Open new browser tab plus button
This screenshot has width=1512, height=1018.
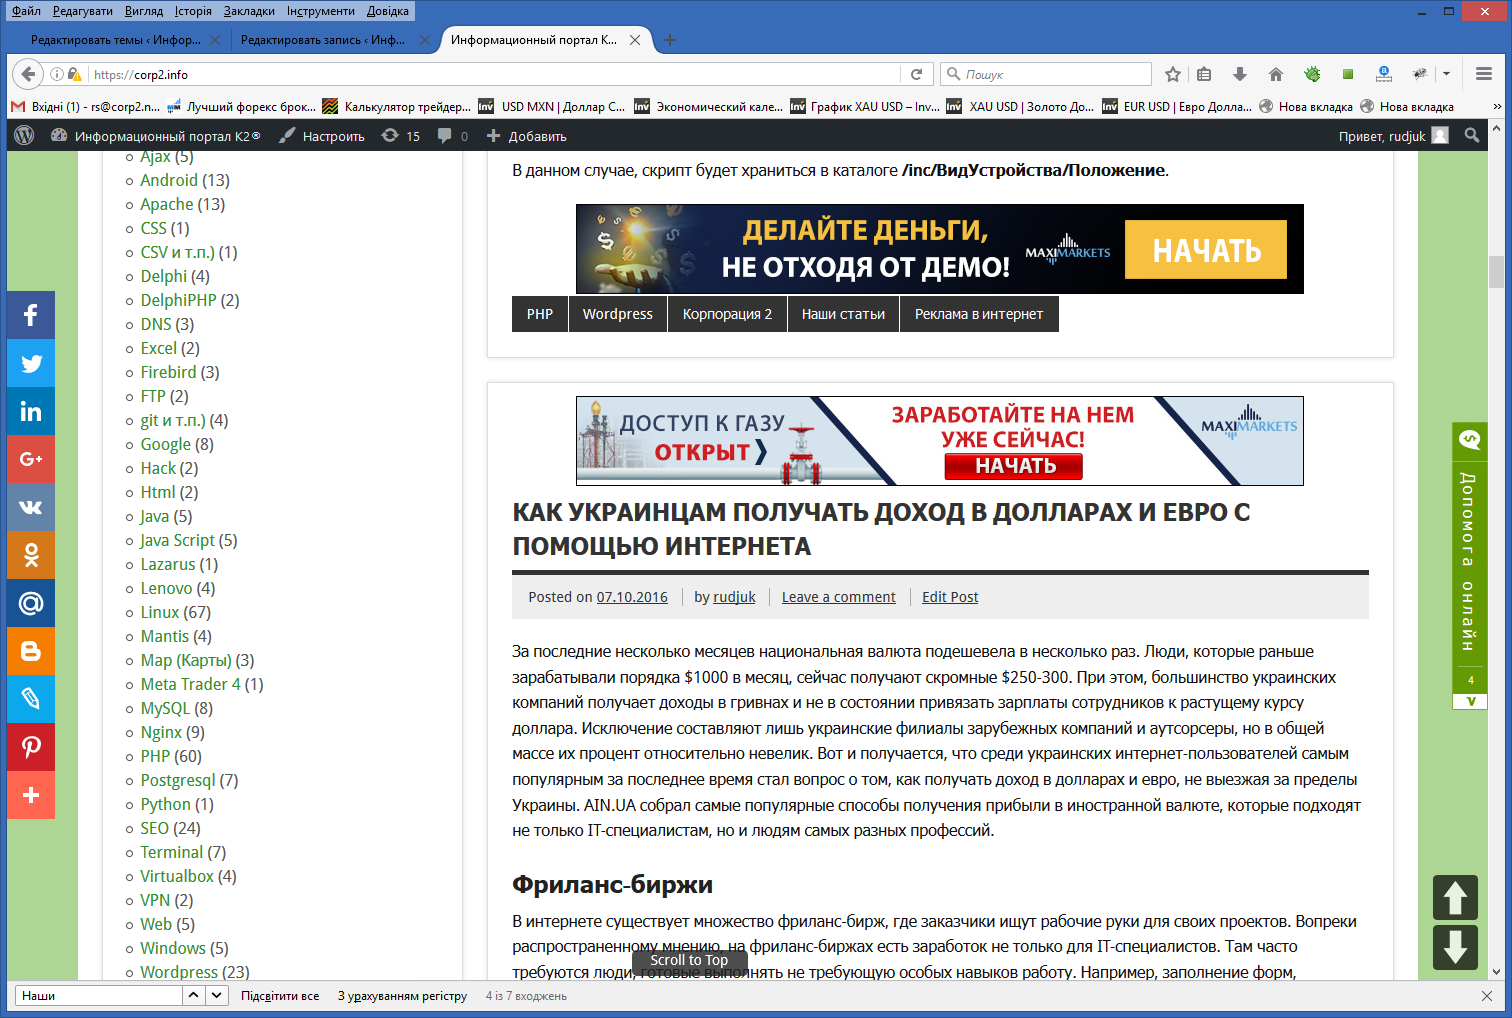pos(670,40)
